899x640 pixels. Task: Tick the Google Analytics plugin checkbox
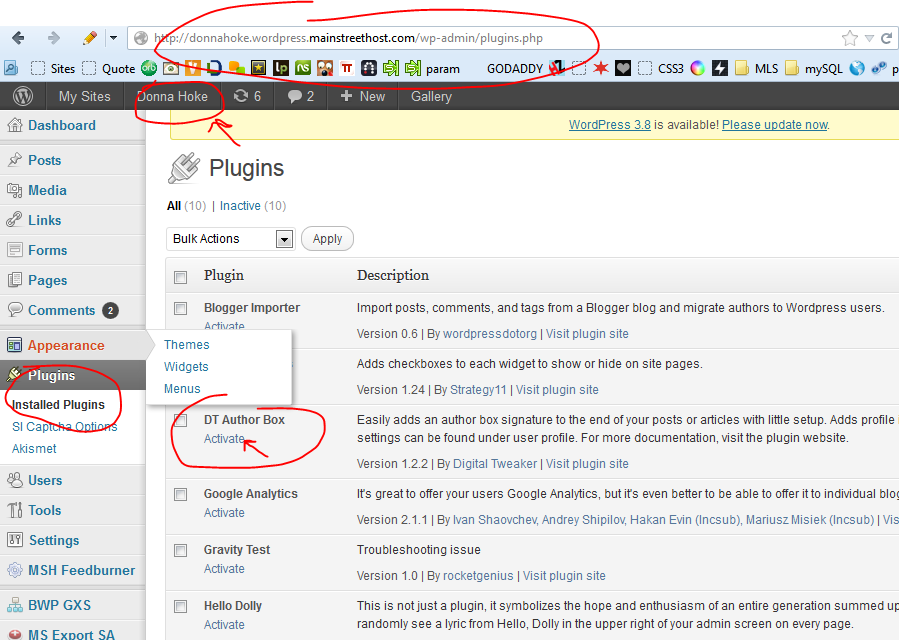[x=181, y=494]
